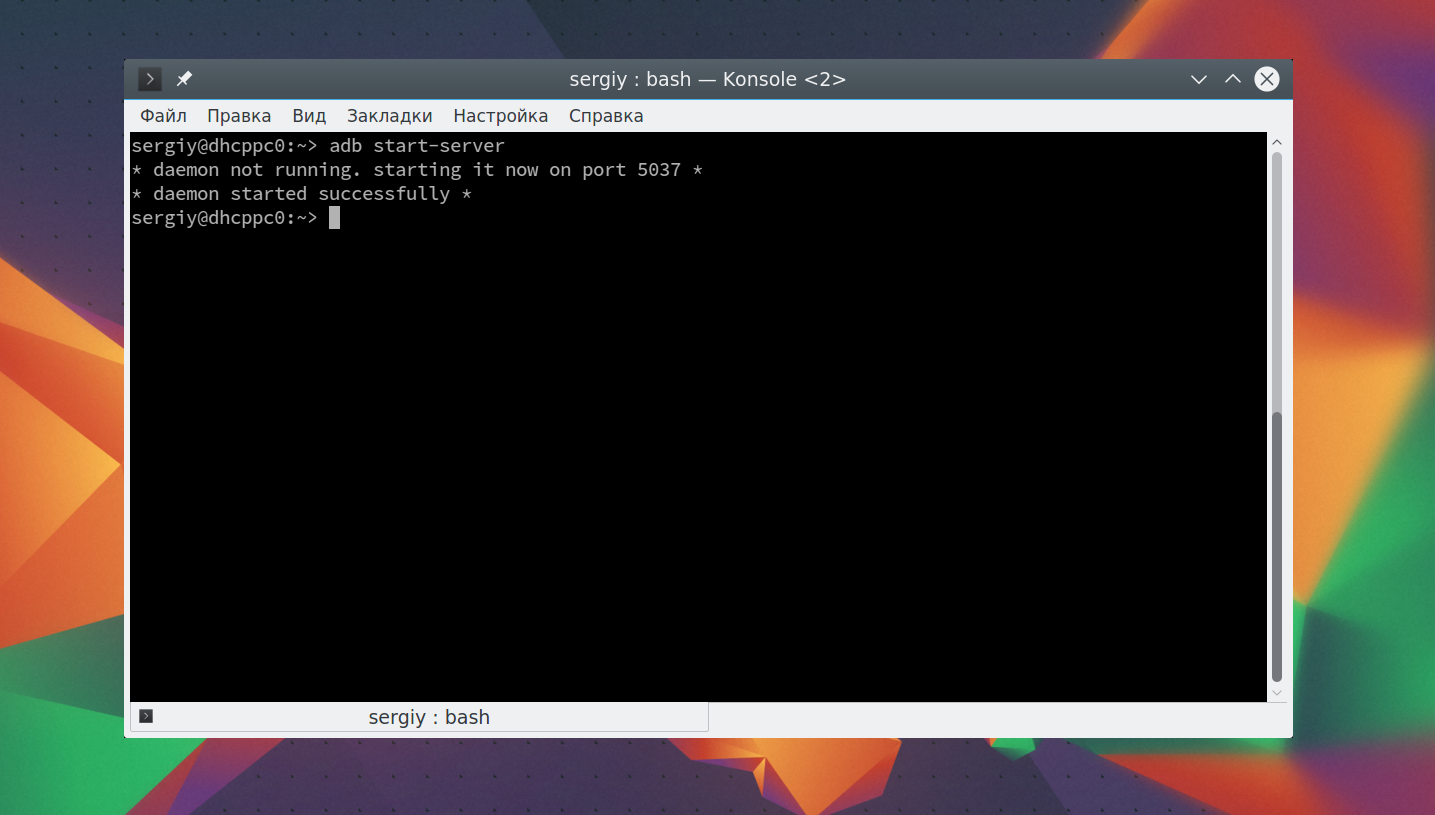The image size is (1435, 815).
Task: Open the Вид menu
Action: click(x=309, y=116)
